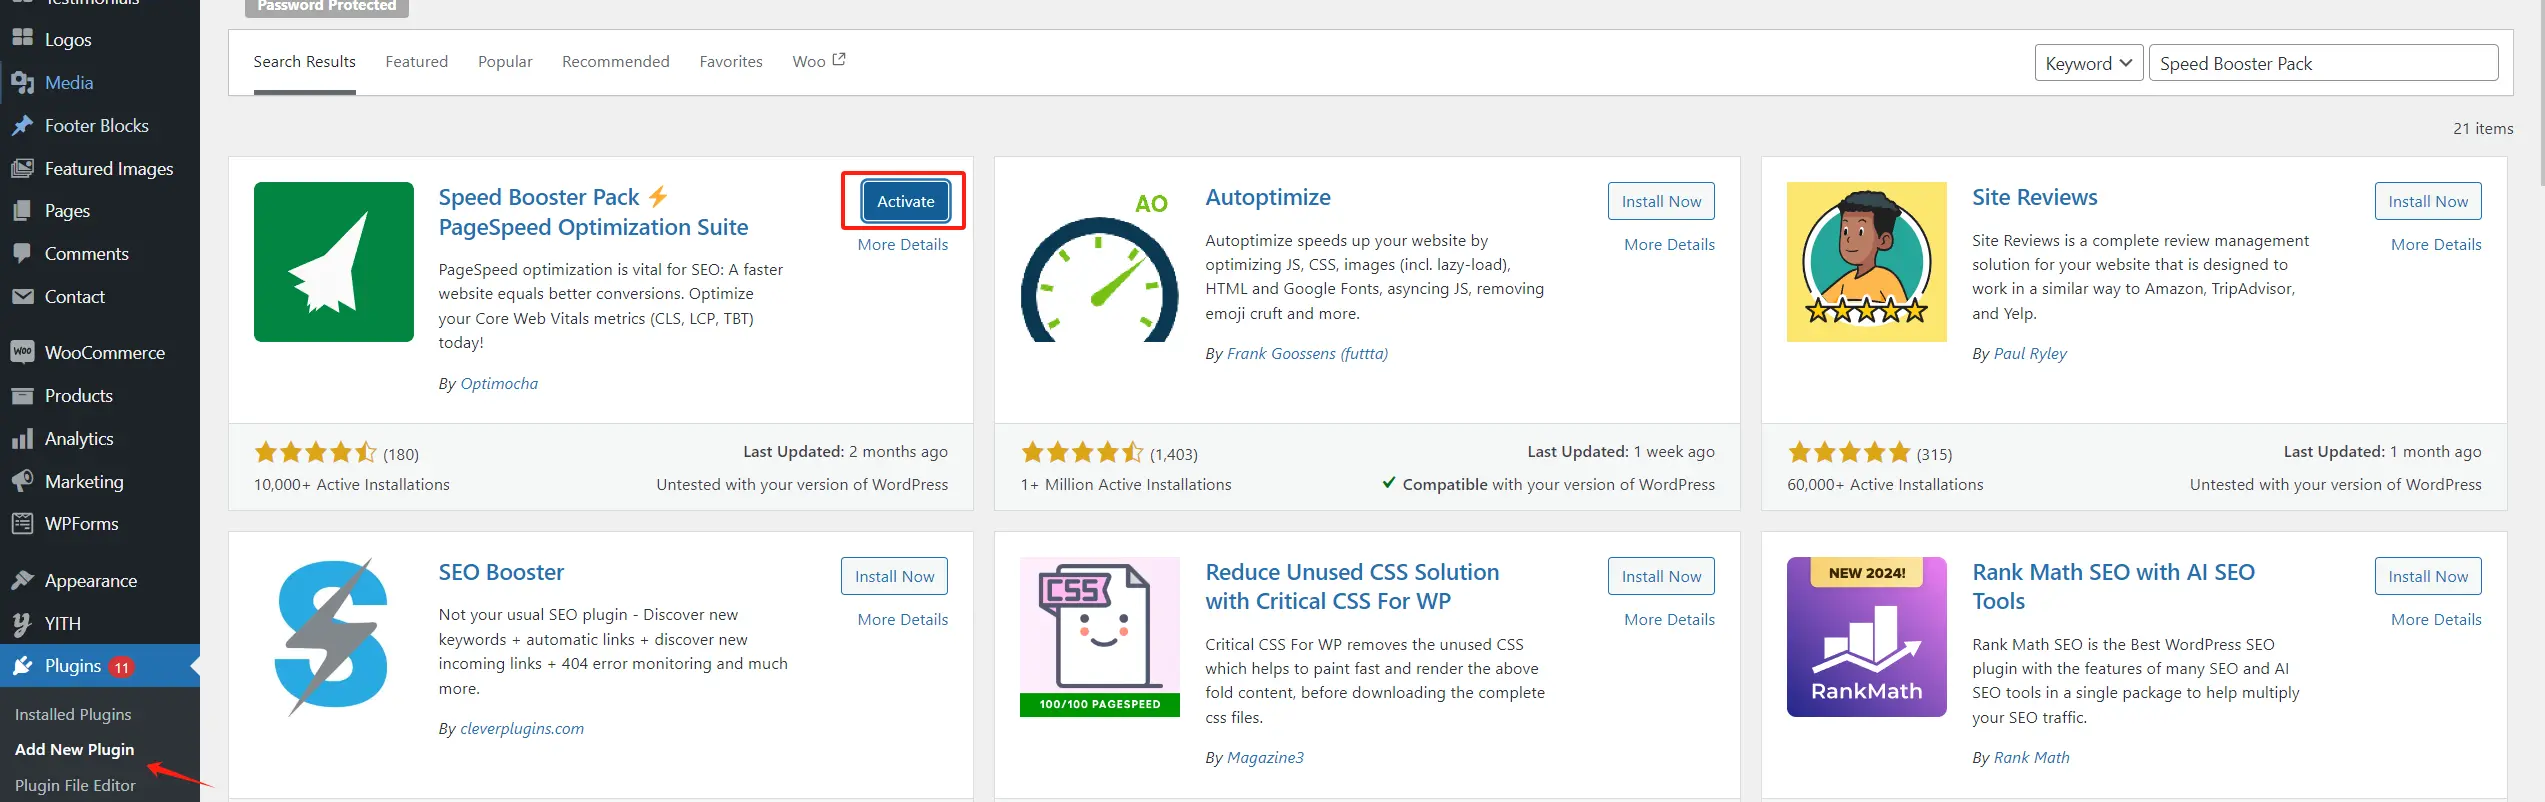Click the Appearance paintbrush icon
Viewport: 2545px width, 802px height.
(22, 580)
